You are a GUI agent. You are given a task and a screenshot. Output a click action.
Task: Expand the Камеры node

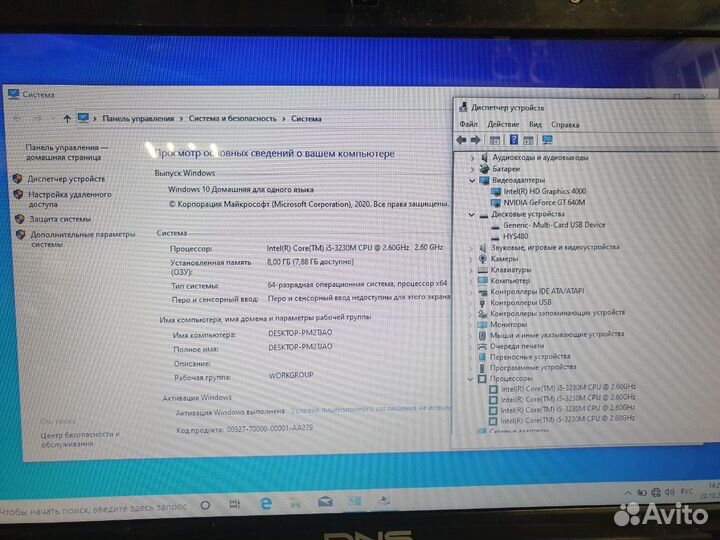[x=471, y=259]
